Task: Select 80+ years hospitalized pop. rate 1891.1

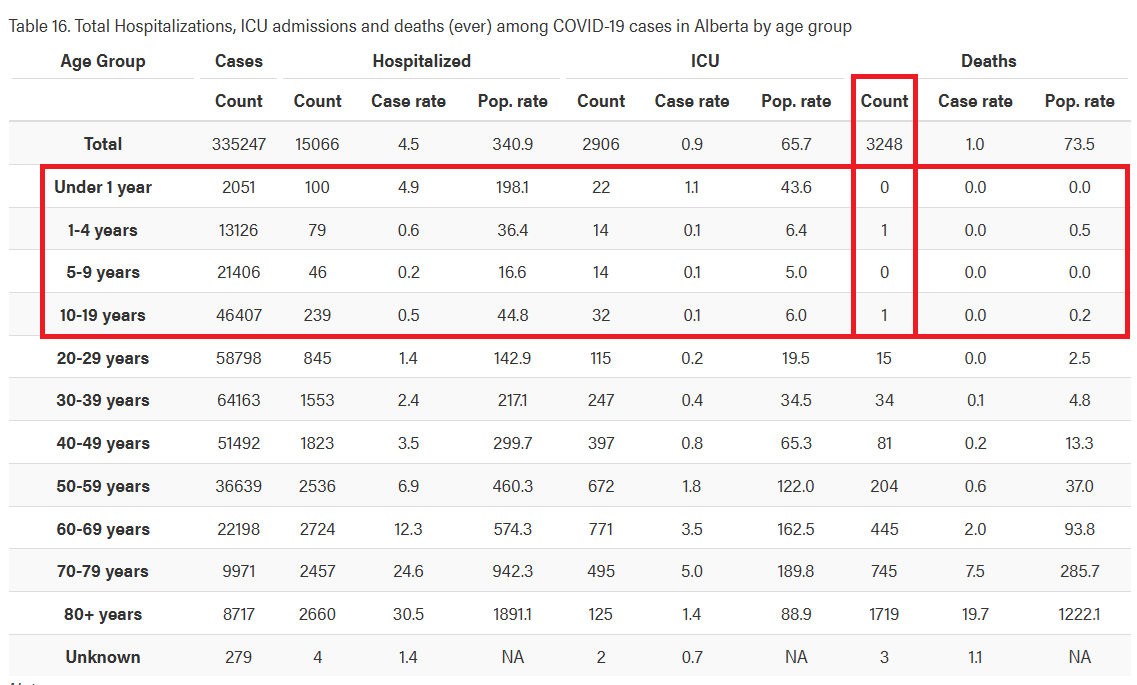Action: coord(513,615)
